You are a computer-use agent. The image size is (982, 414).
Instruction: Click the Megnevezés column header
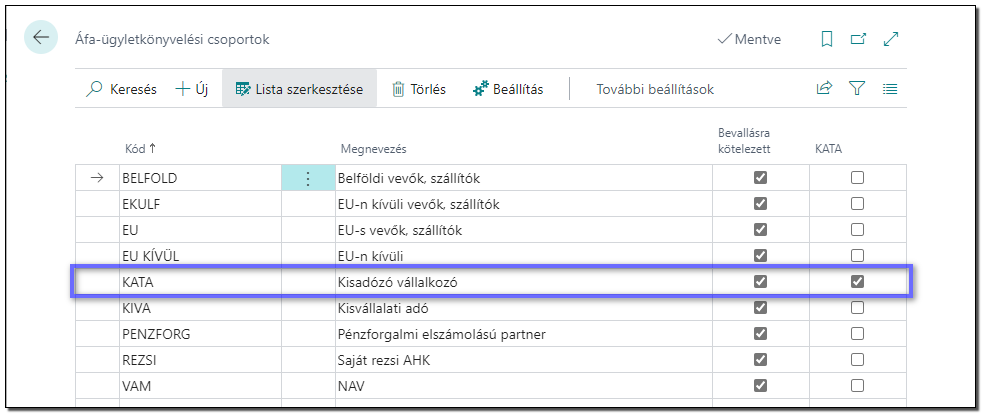coord(374,149)
